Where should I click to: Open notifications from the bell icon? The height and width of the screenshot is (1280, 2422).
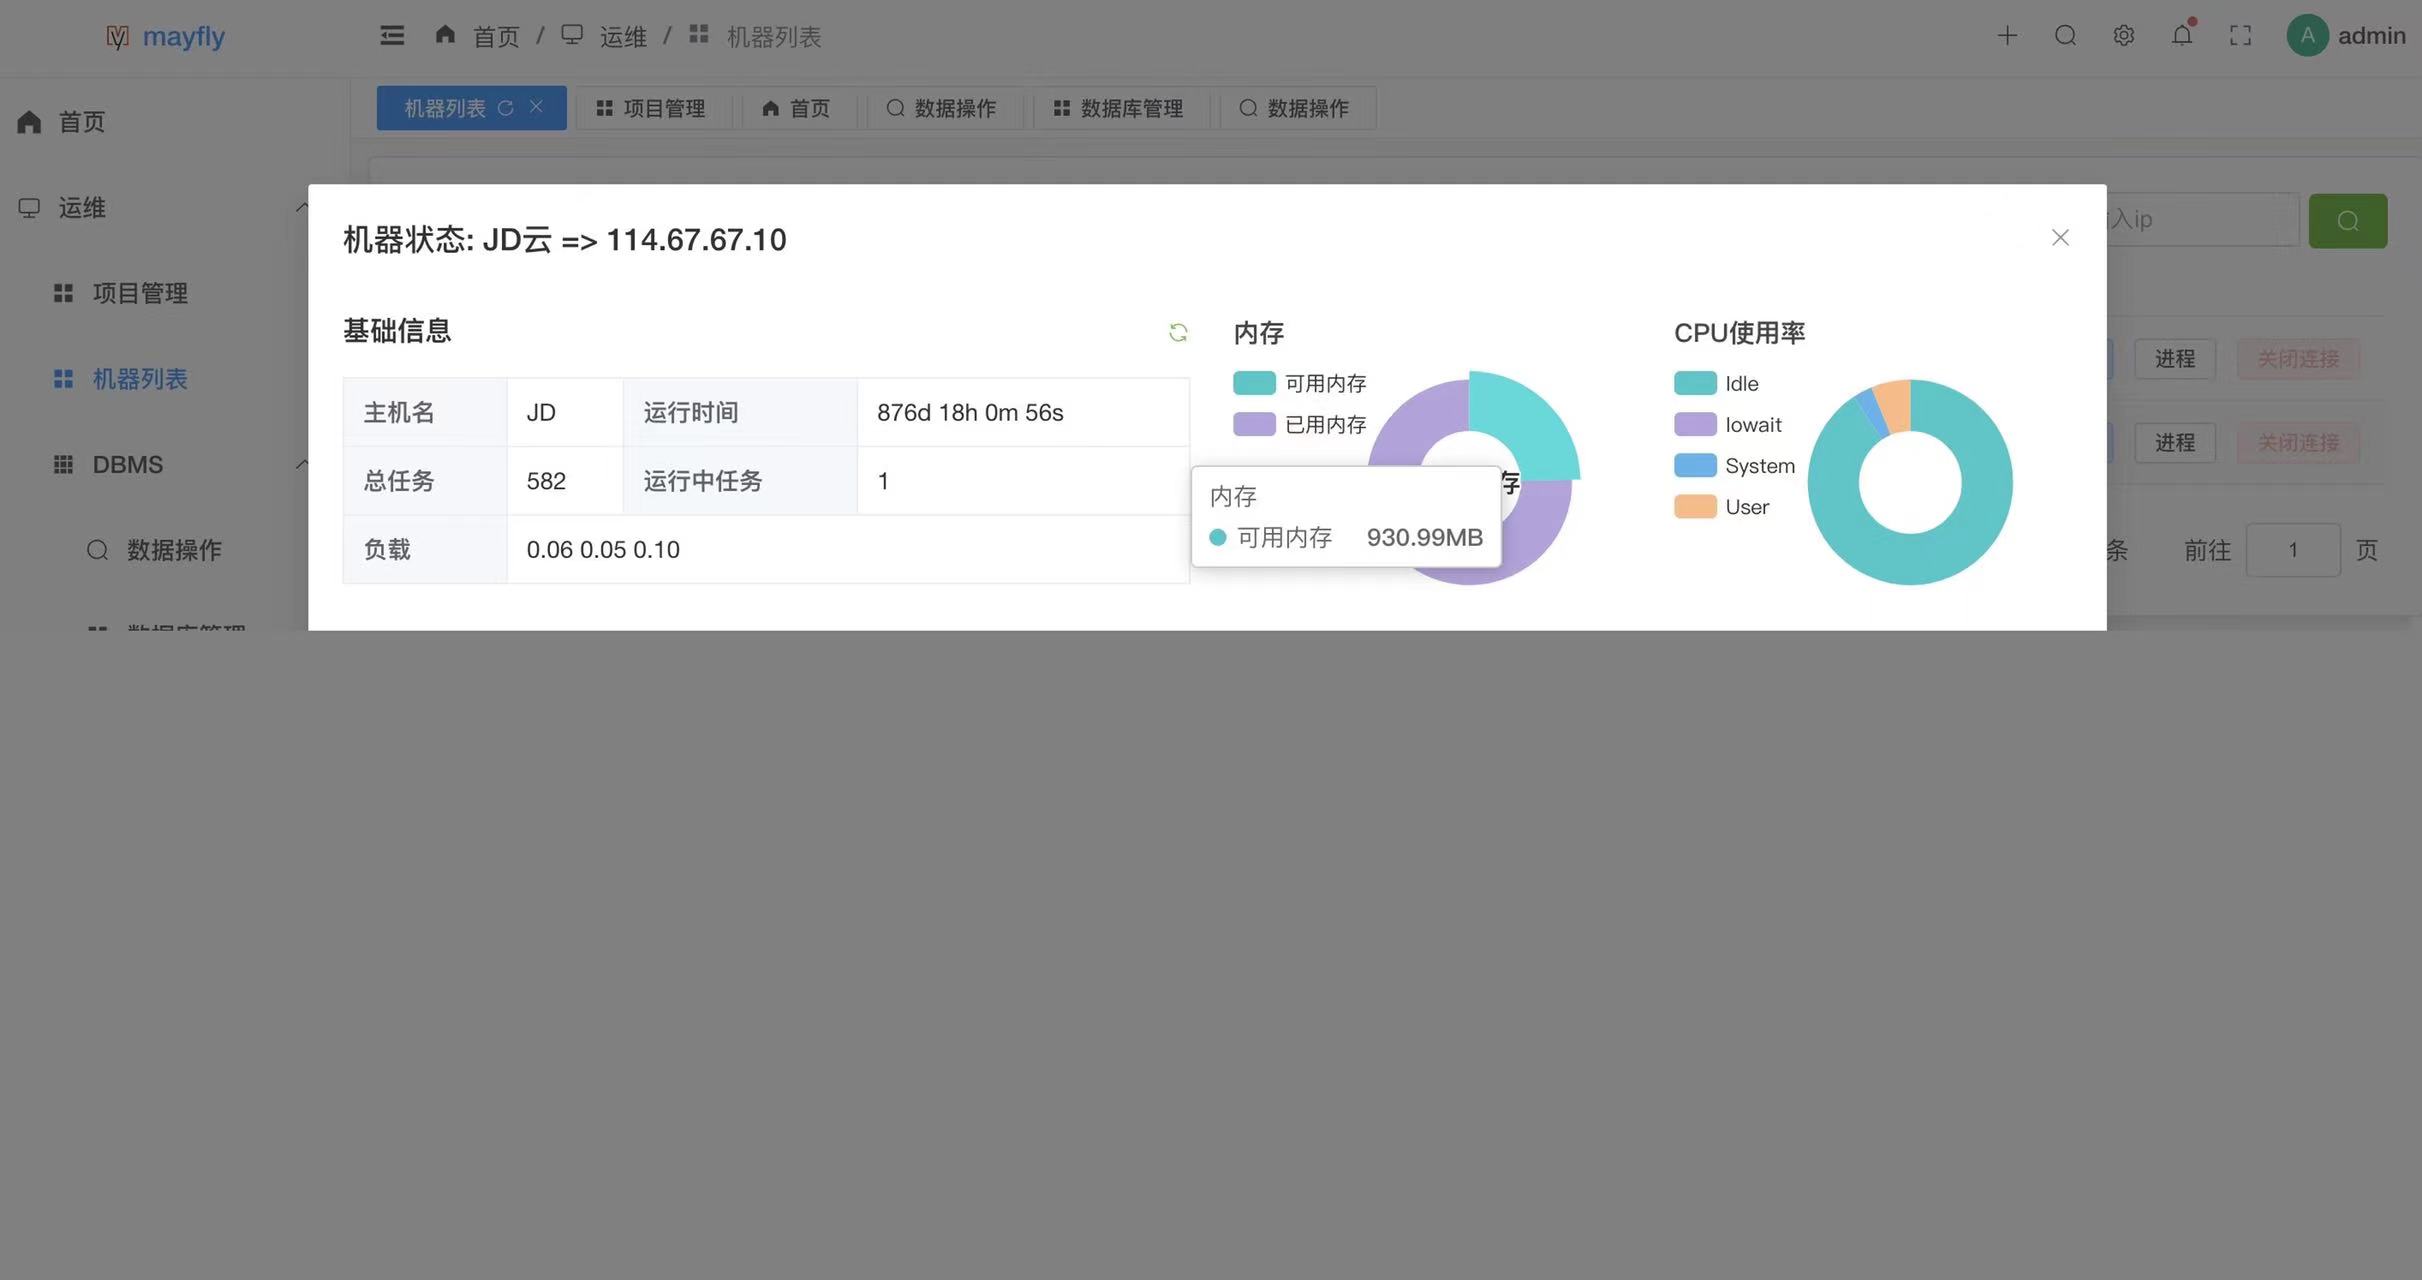[2181, 35]
